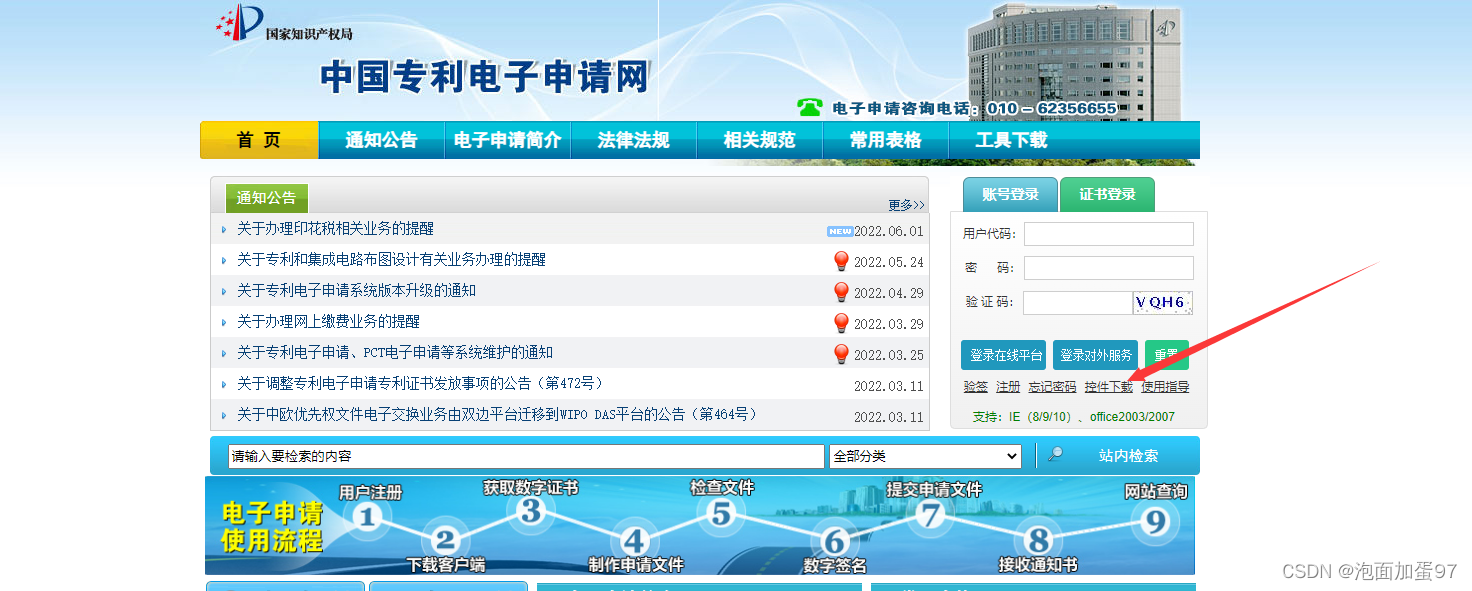Viewport: 1472px width, 591px height.
Task: Open the 相关规范 menu
Action: coord(759,140)
